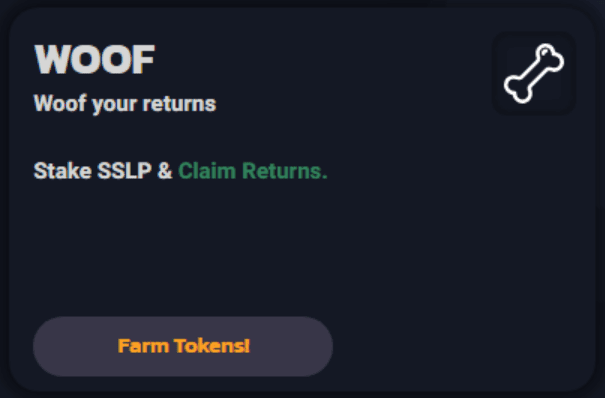
Task: Click the word Farm on the pill button
Action: (143, 346)
